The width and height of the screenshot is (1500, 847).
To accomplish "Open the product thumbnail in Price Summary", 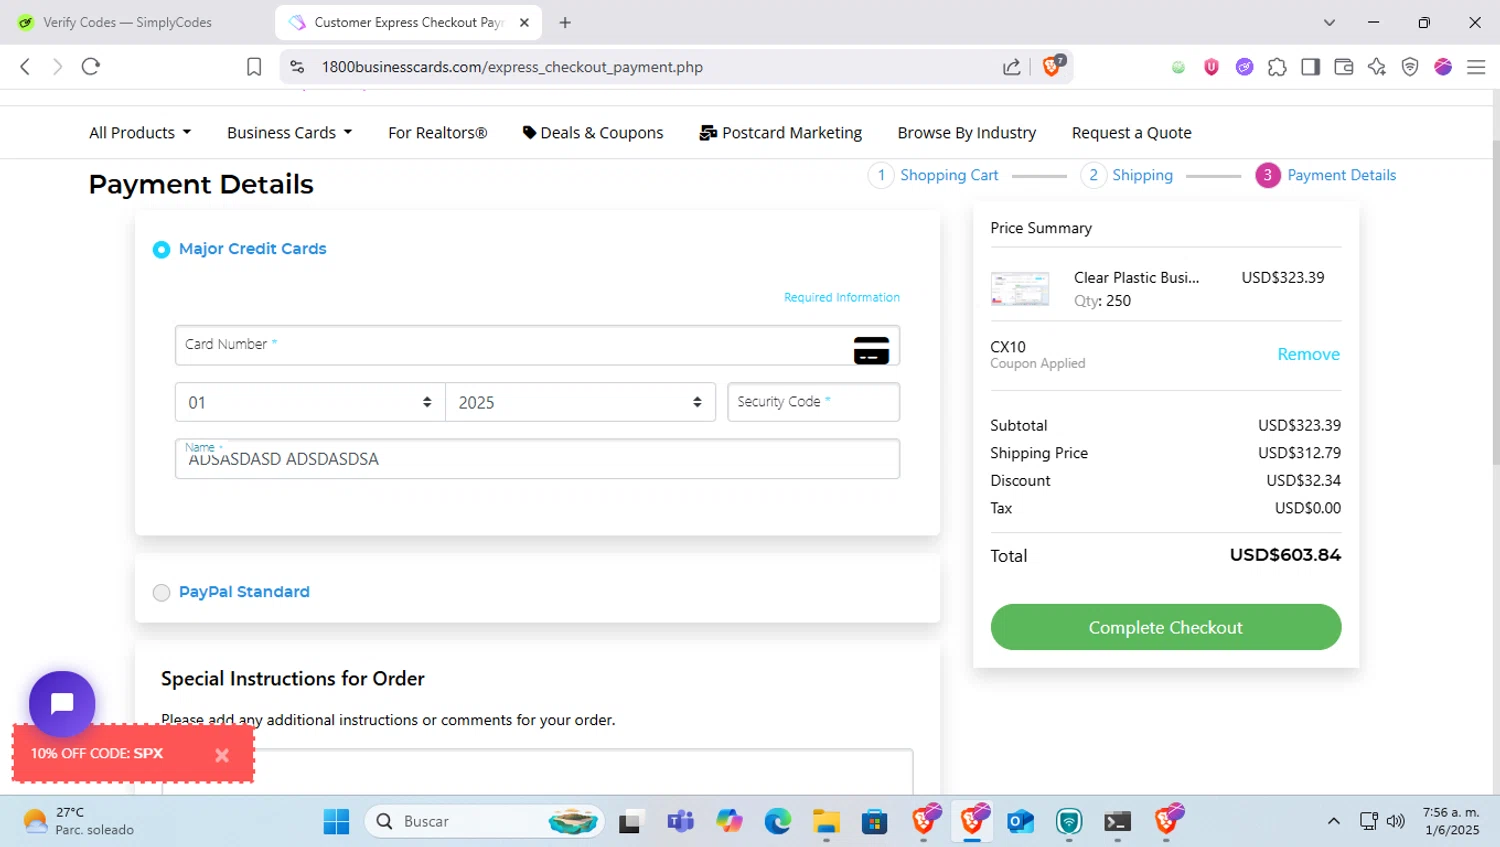I will point(1020,289).
